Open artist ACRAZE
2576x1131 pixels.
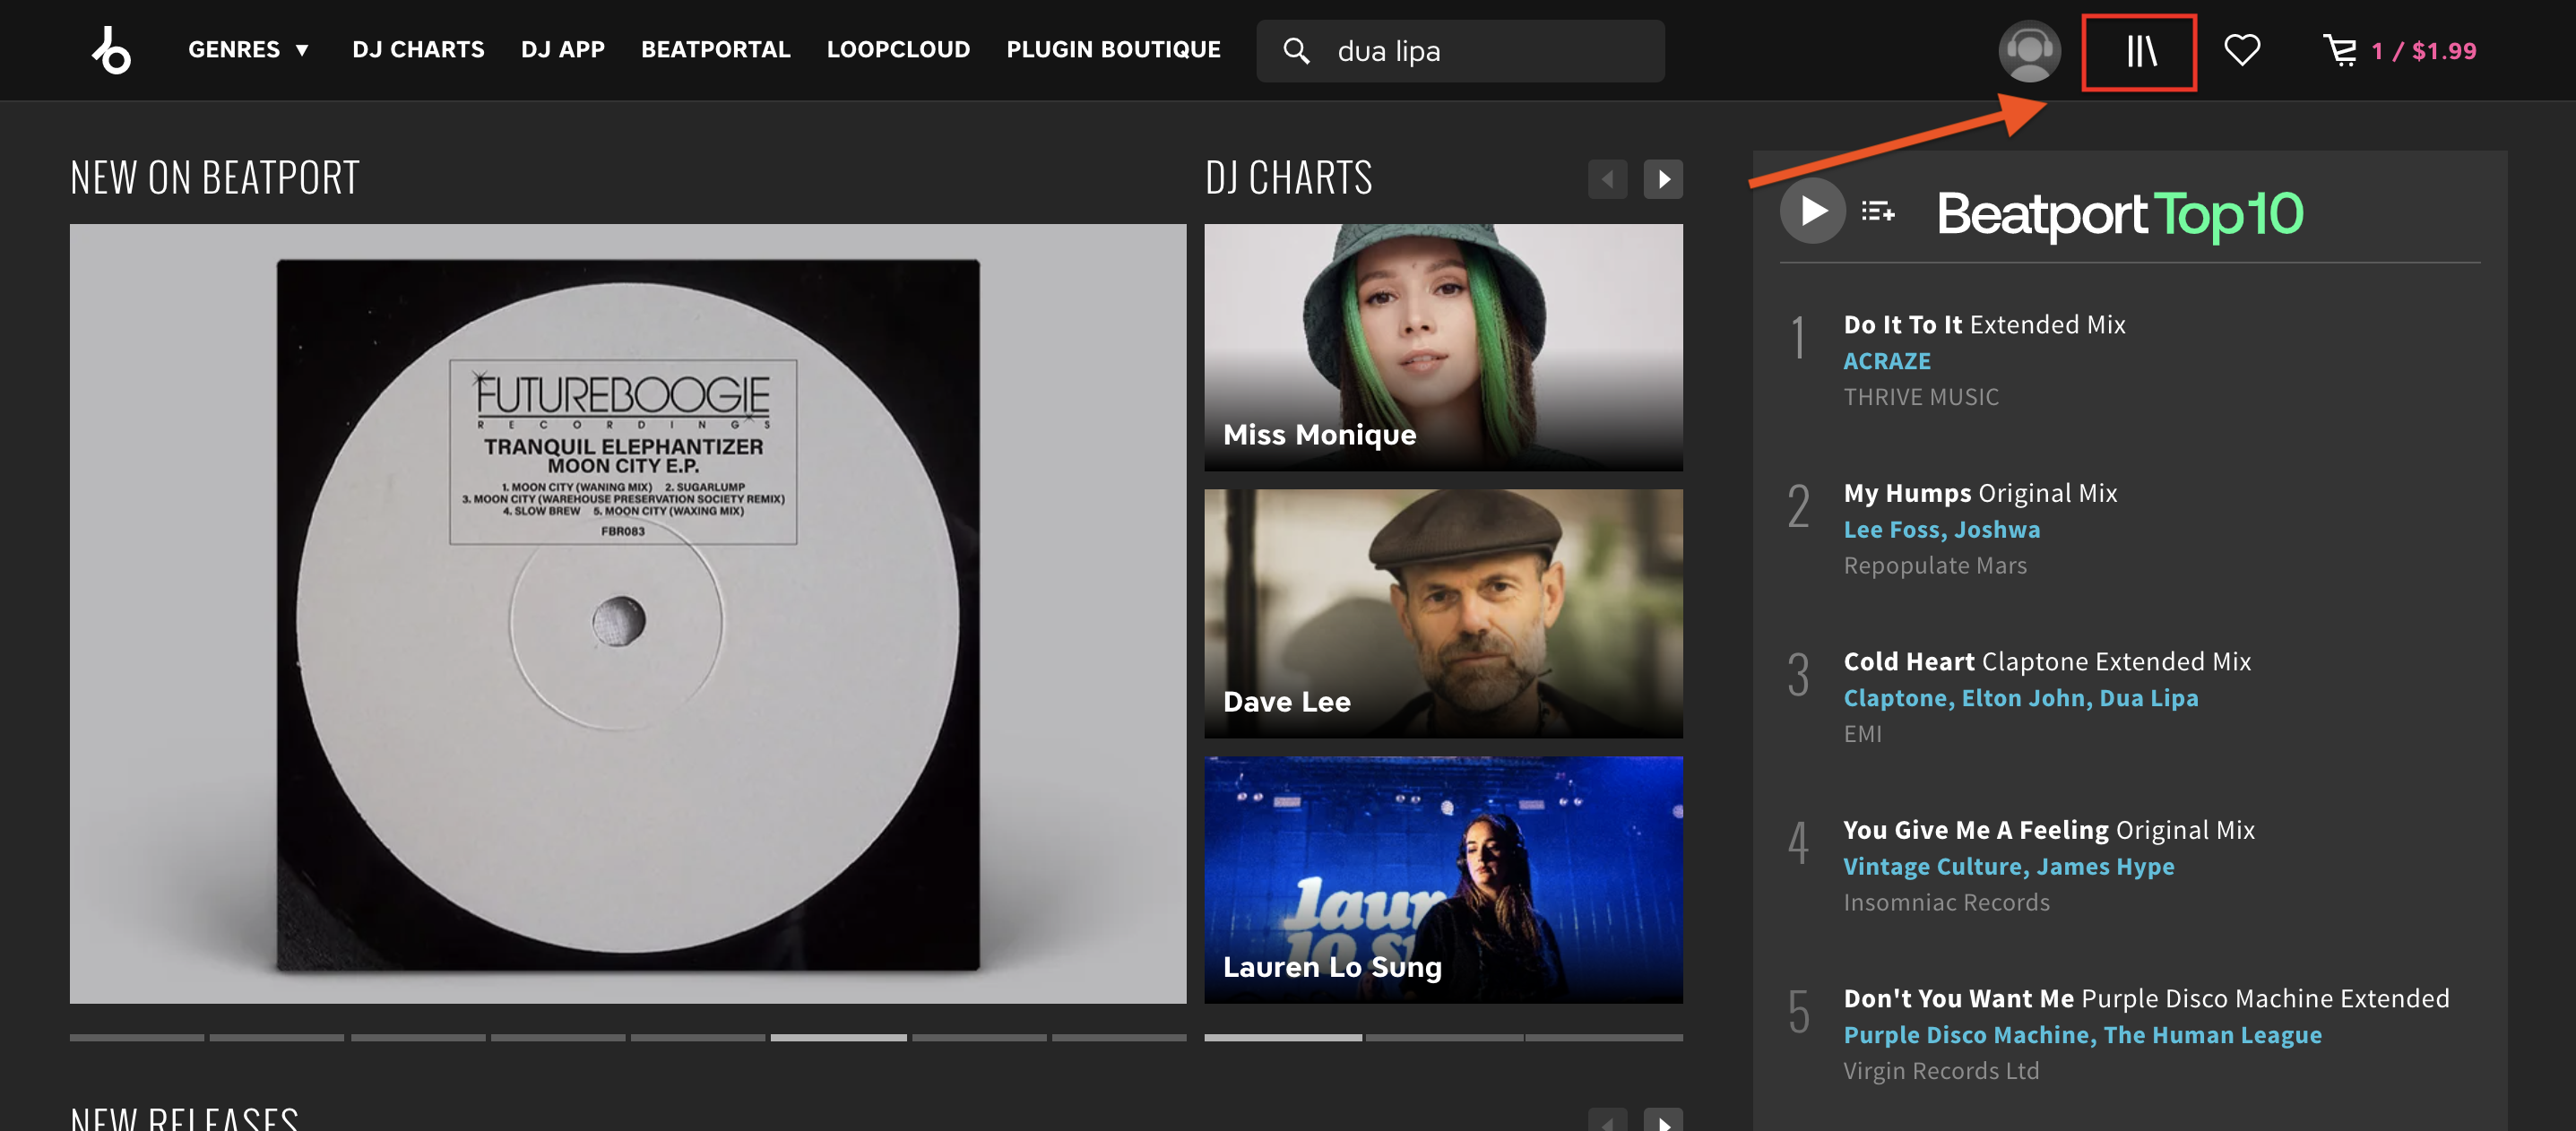coord(1887,361)
